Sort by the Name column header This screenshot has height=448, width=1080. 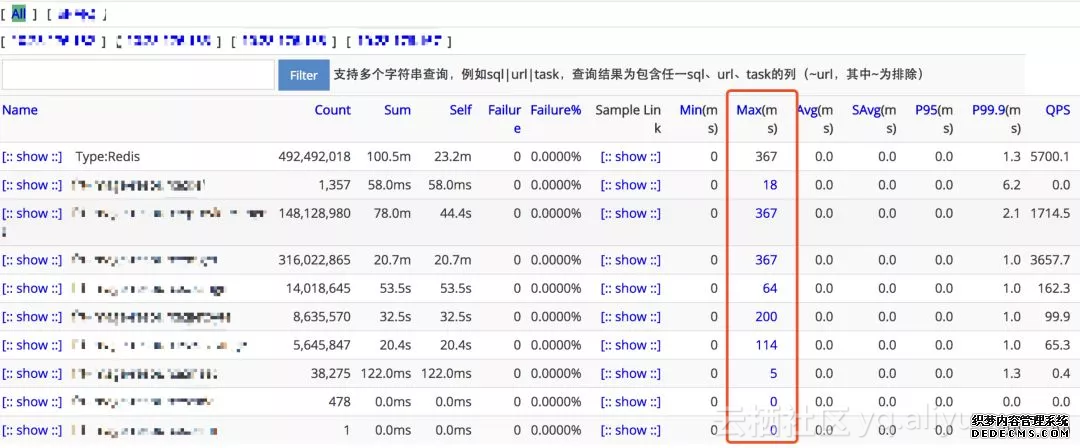click(20, 110)
